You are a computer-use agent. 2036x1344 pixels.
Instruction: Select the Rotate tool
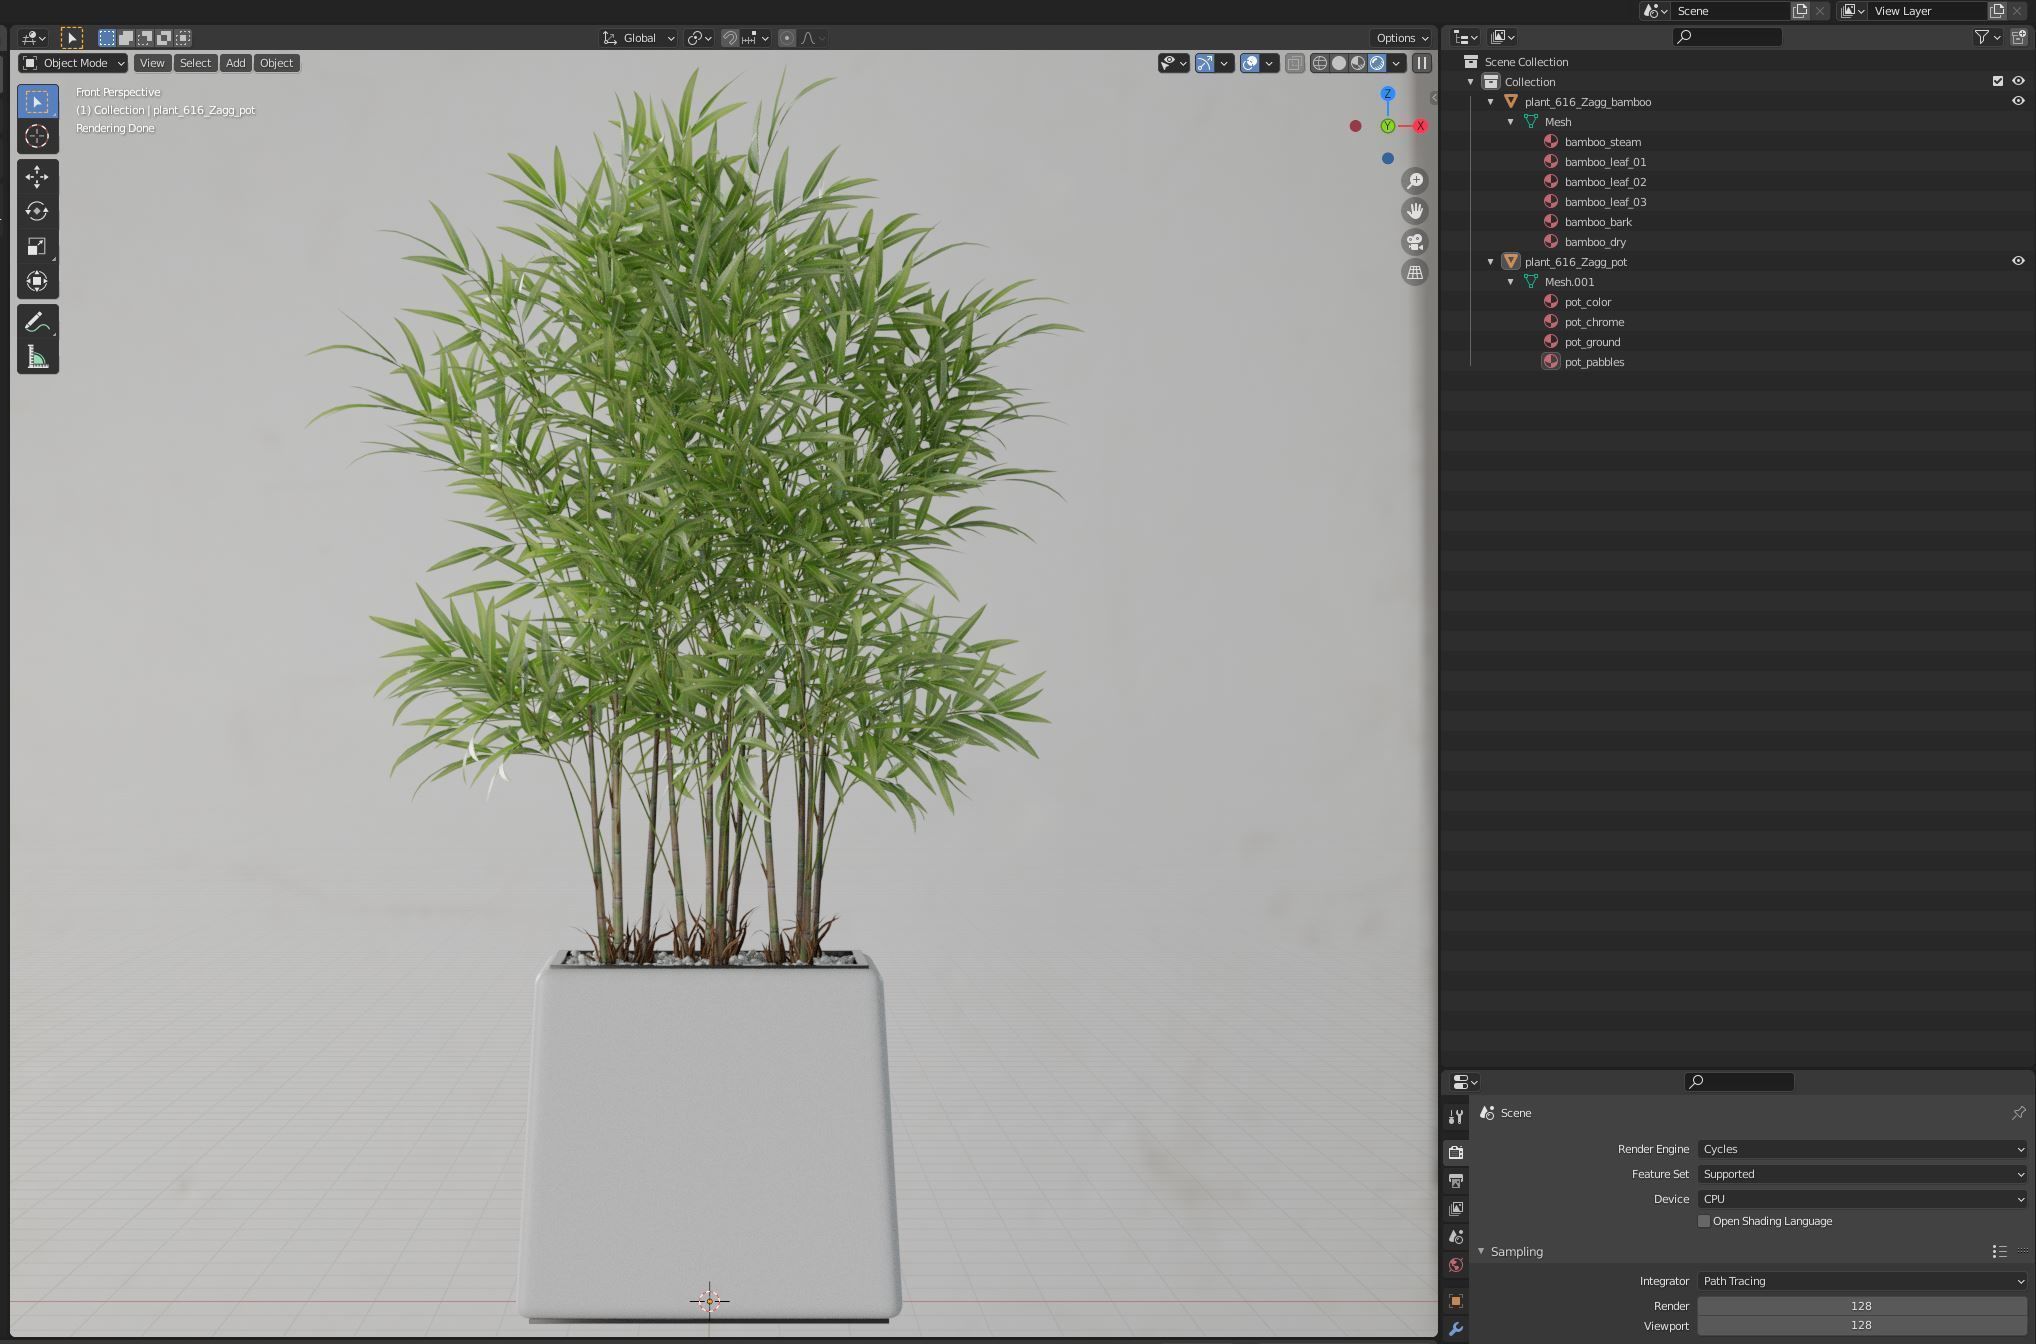click(x=37, y=212)
